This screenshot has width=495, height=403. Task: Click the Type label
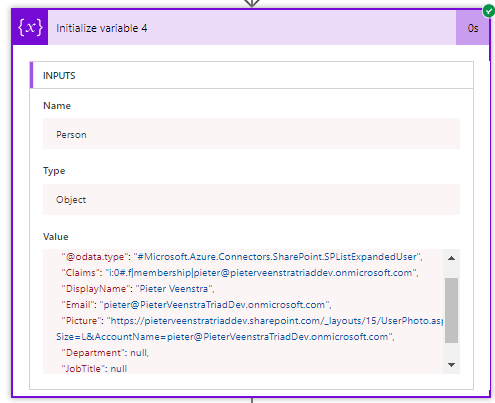[54, 171]
